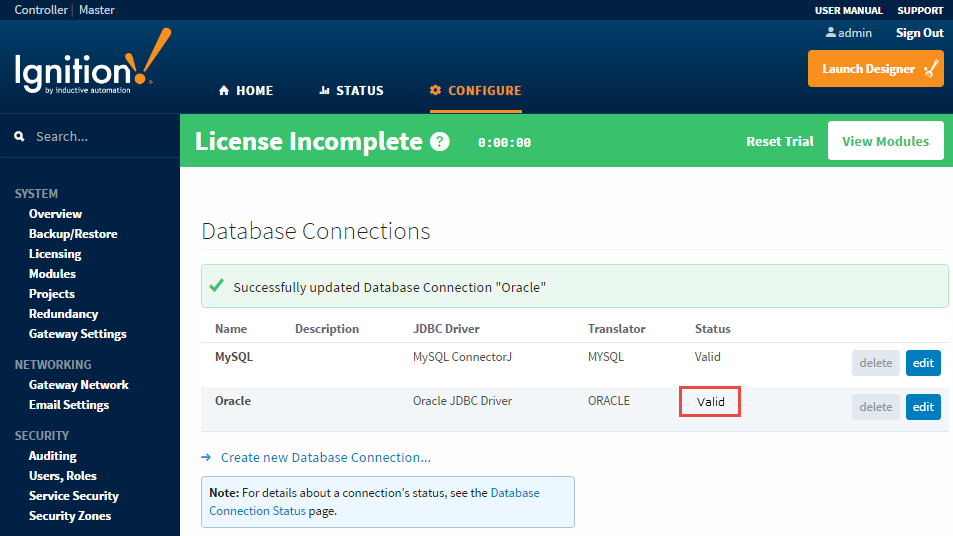953x536 pixels.
Task: Open Projects page
Action: pyautogui.click(x=52, y=294)
